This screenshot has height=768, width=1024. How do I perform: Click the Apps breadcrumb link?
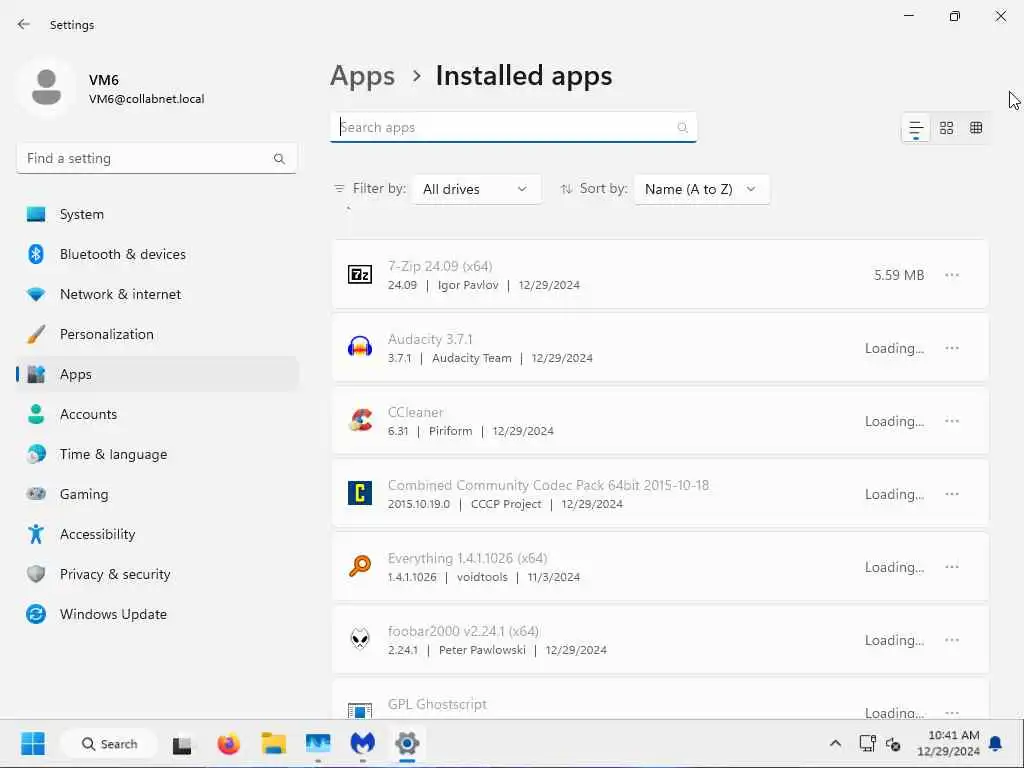362,76
